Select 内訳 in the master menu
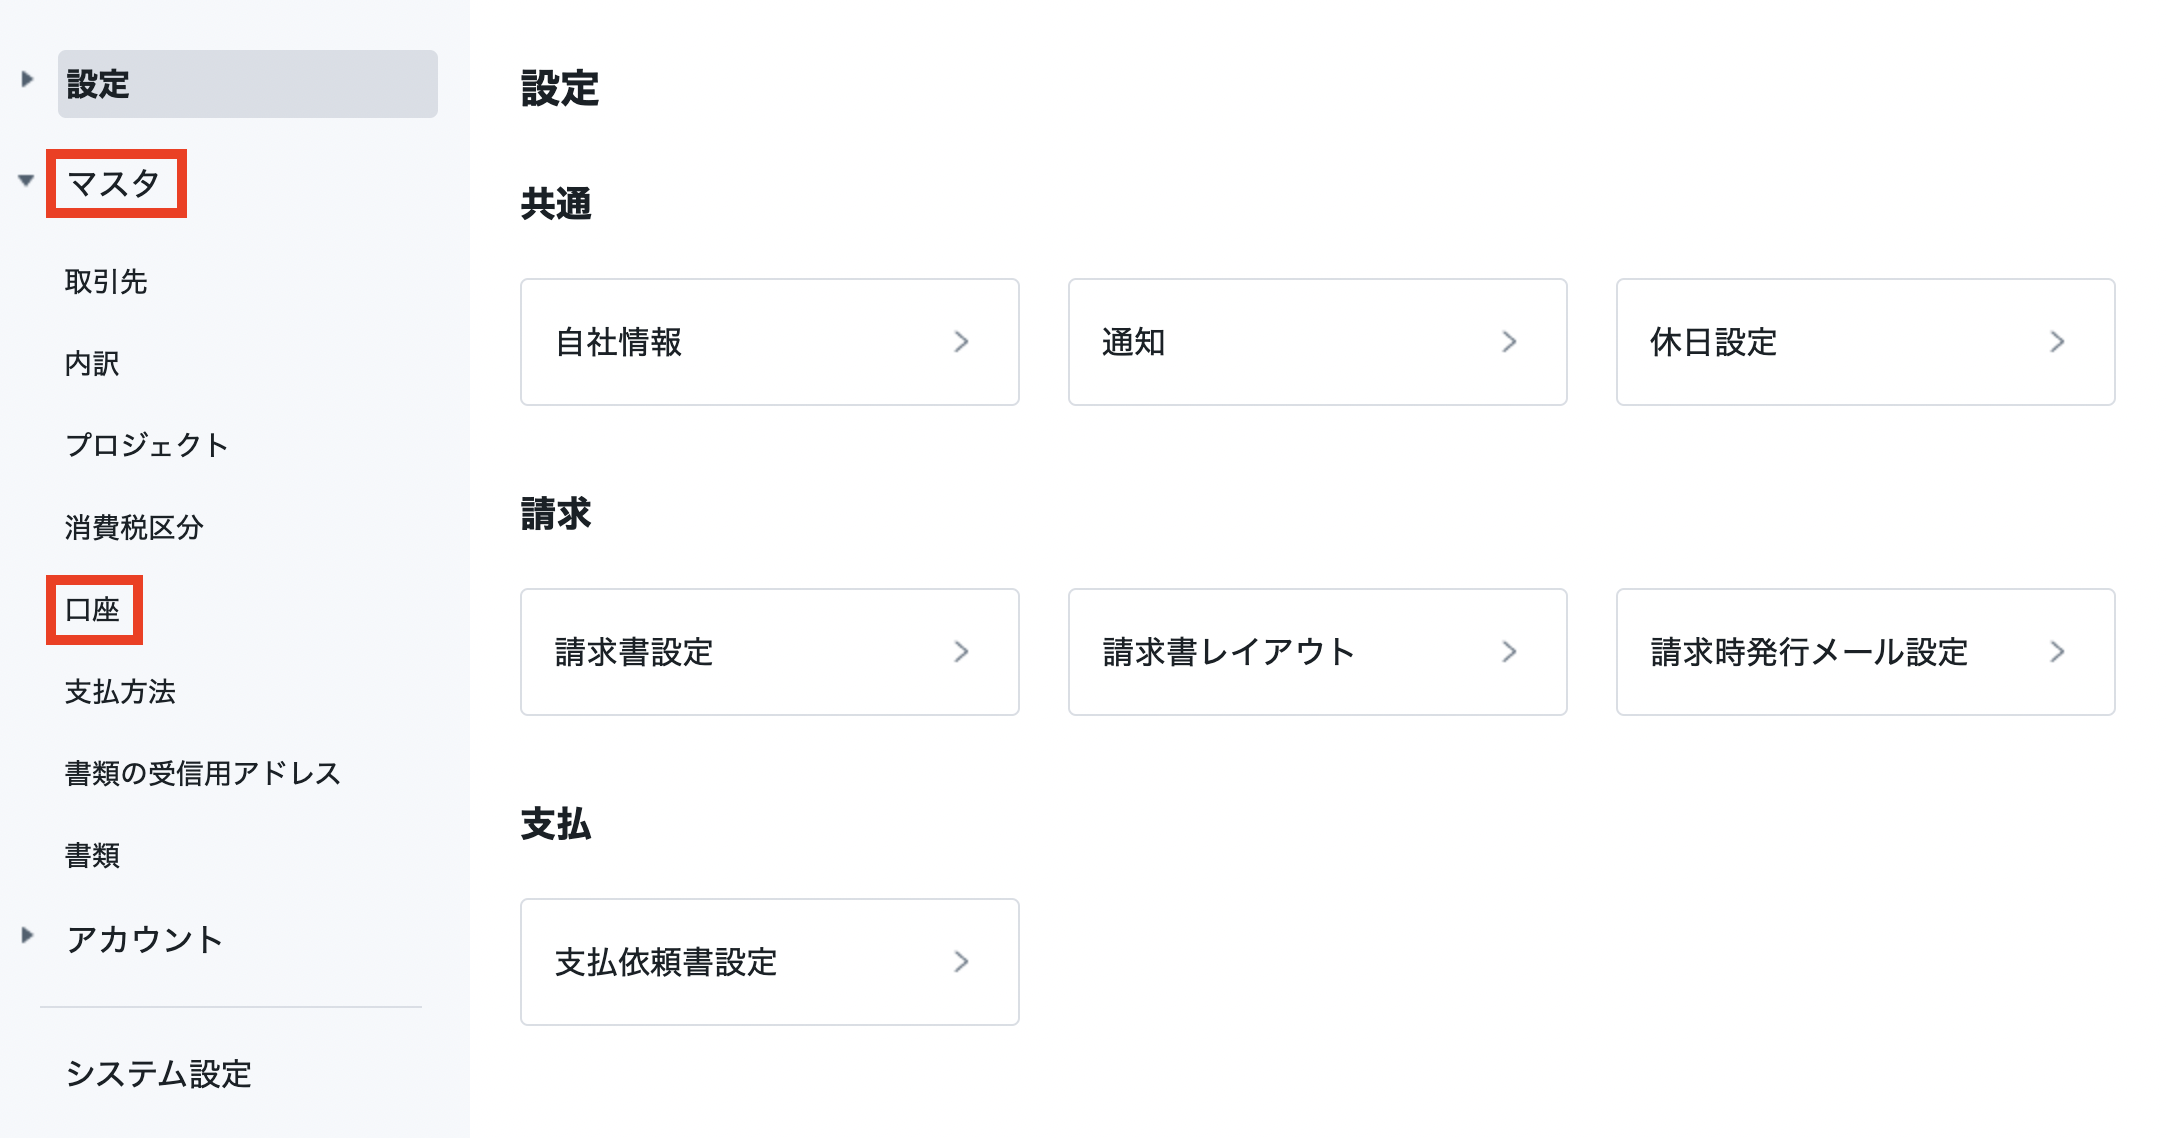The width and height of the screenshot is (2166, 1138). [92, 364]
